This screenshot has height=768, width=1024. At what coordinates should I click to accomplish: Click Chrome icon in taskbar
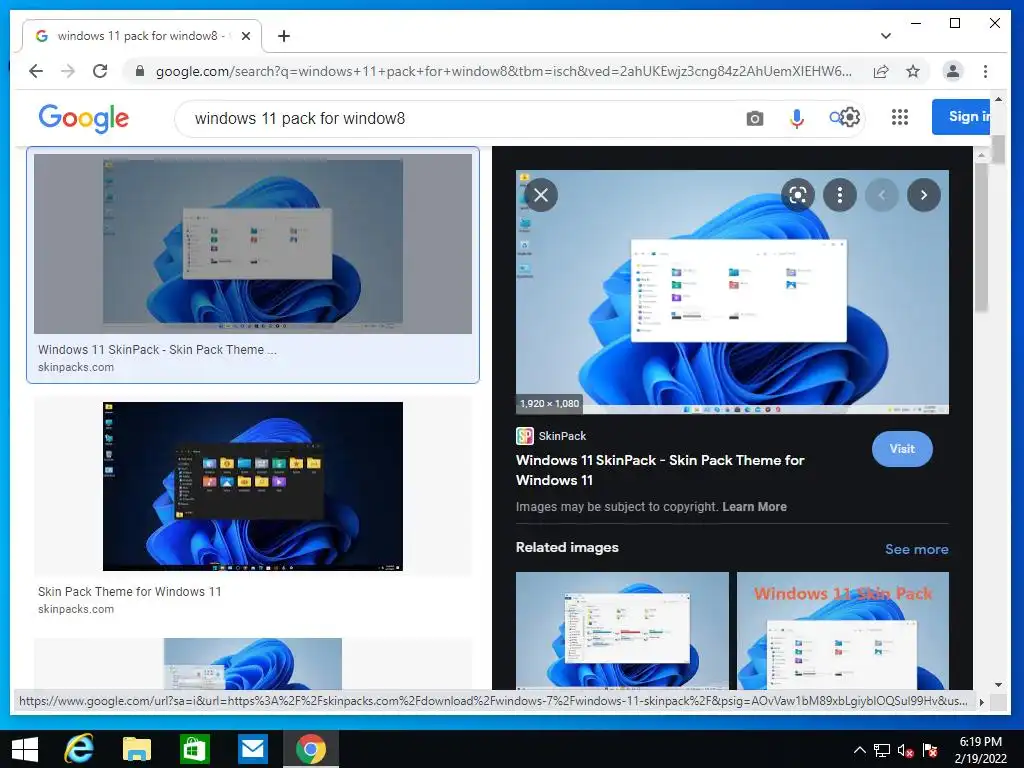pos(310,749)
